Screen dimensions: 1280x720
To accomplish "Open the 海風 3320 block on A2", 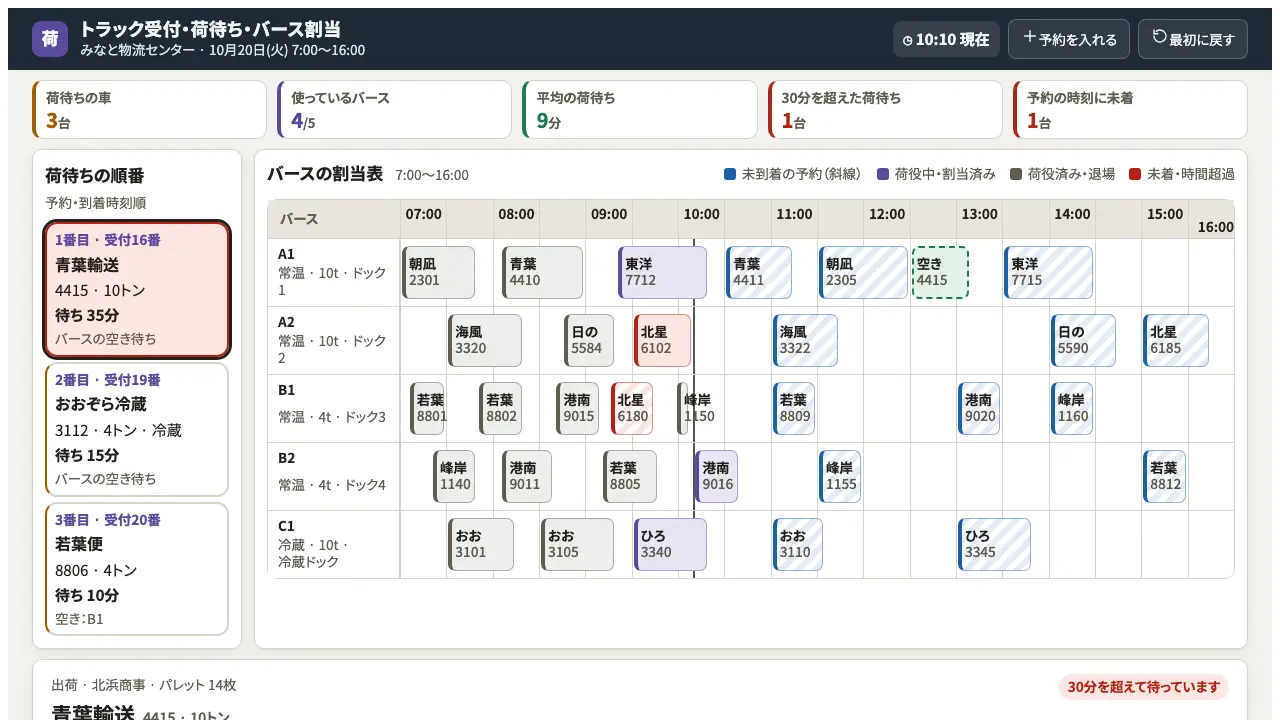I will (x=485, y=340).
